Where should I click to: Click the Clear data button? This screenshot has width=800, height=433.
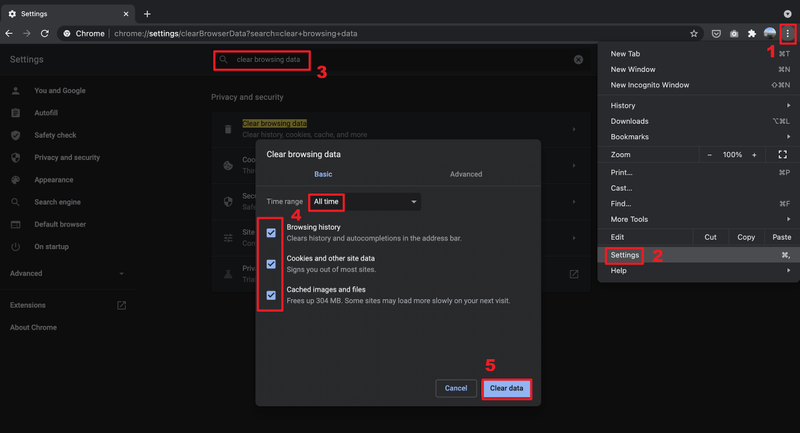tap(506, 388)
